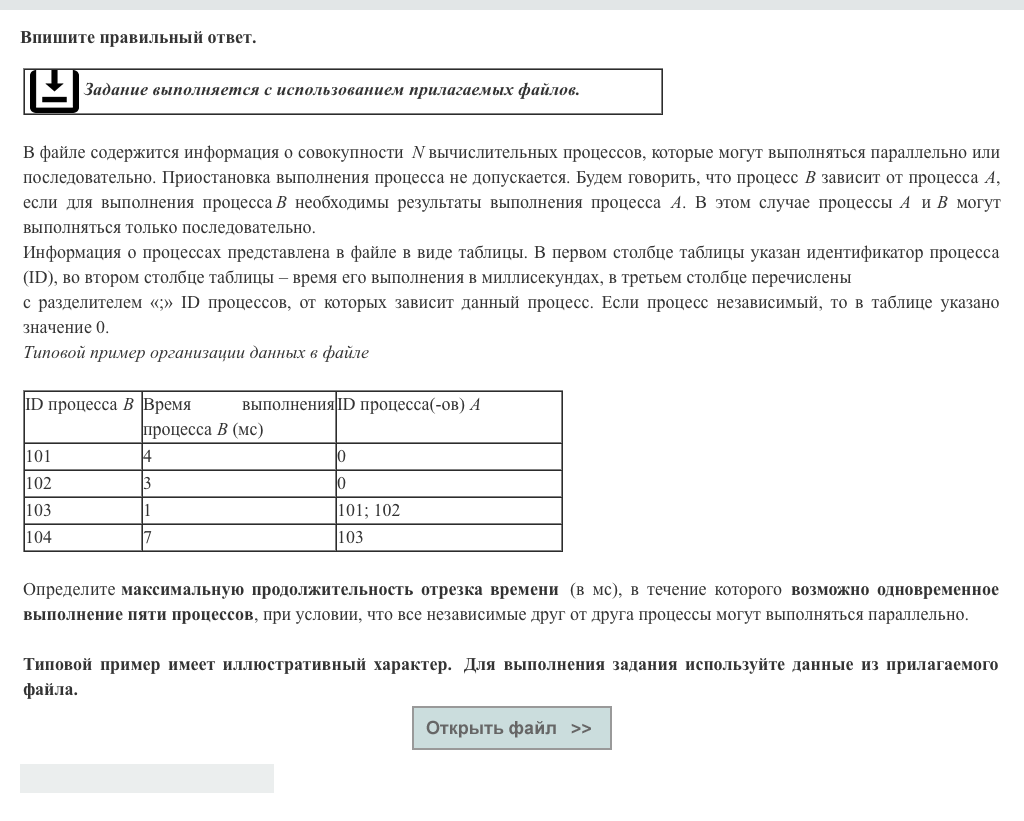Click the italic caption "Типовой пример организации данных в файле"
Image resolution: width=1024 pixels, height=821 pixels.
pos(196,353)
